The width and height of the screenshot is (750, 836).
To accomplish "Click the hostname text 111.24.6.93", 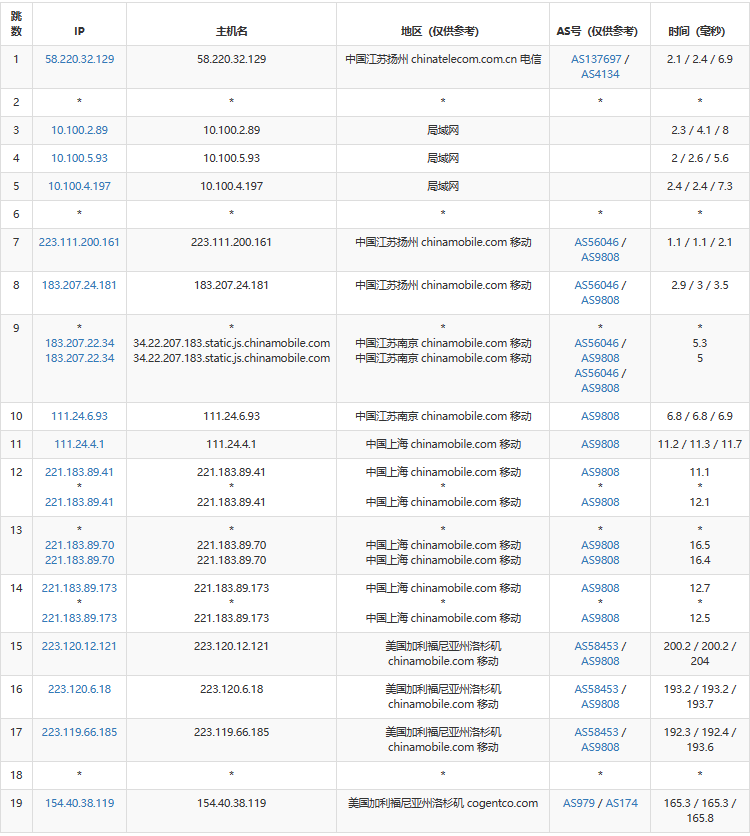I will point(231,416).
